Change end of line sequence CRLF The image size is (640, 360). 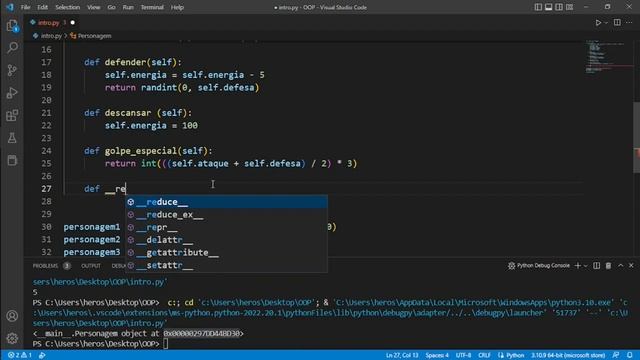tap(484, 355)
